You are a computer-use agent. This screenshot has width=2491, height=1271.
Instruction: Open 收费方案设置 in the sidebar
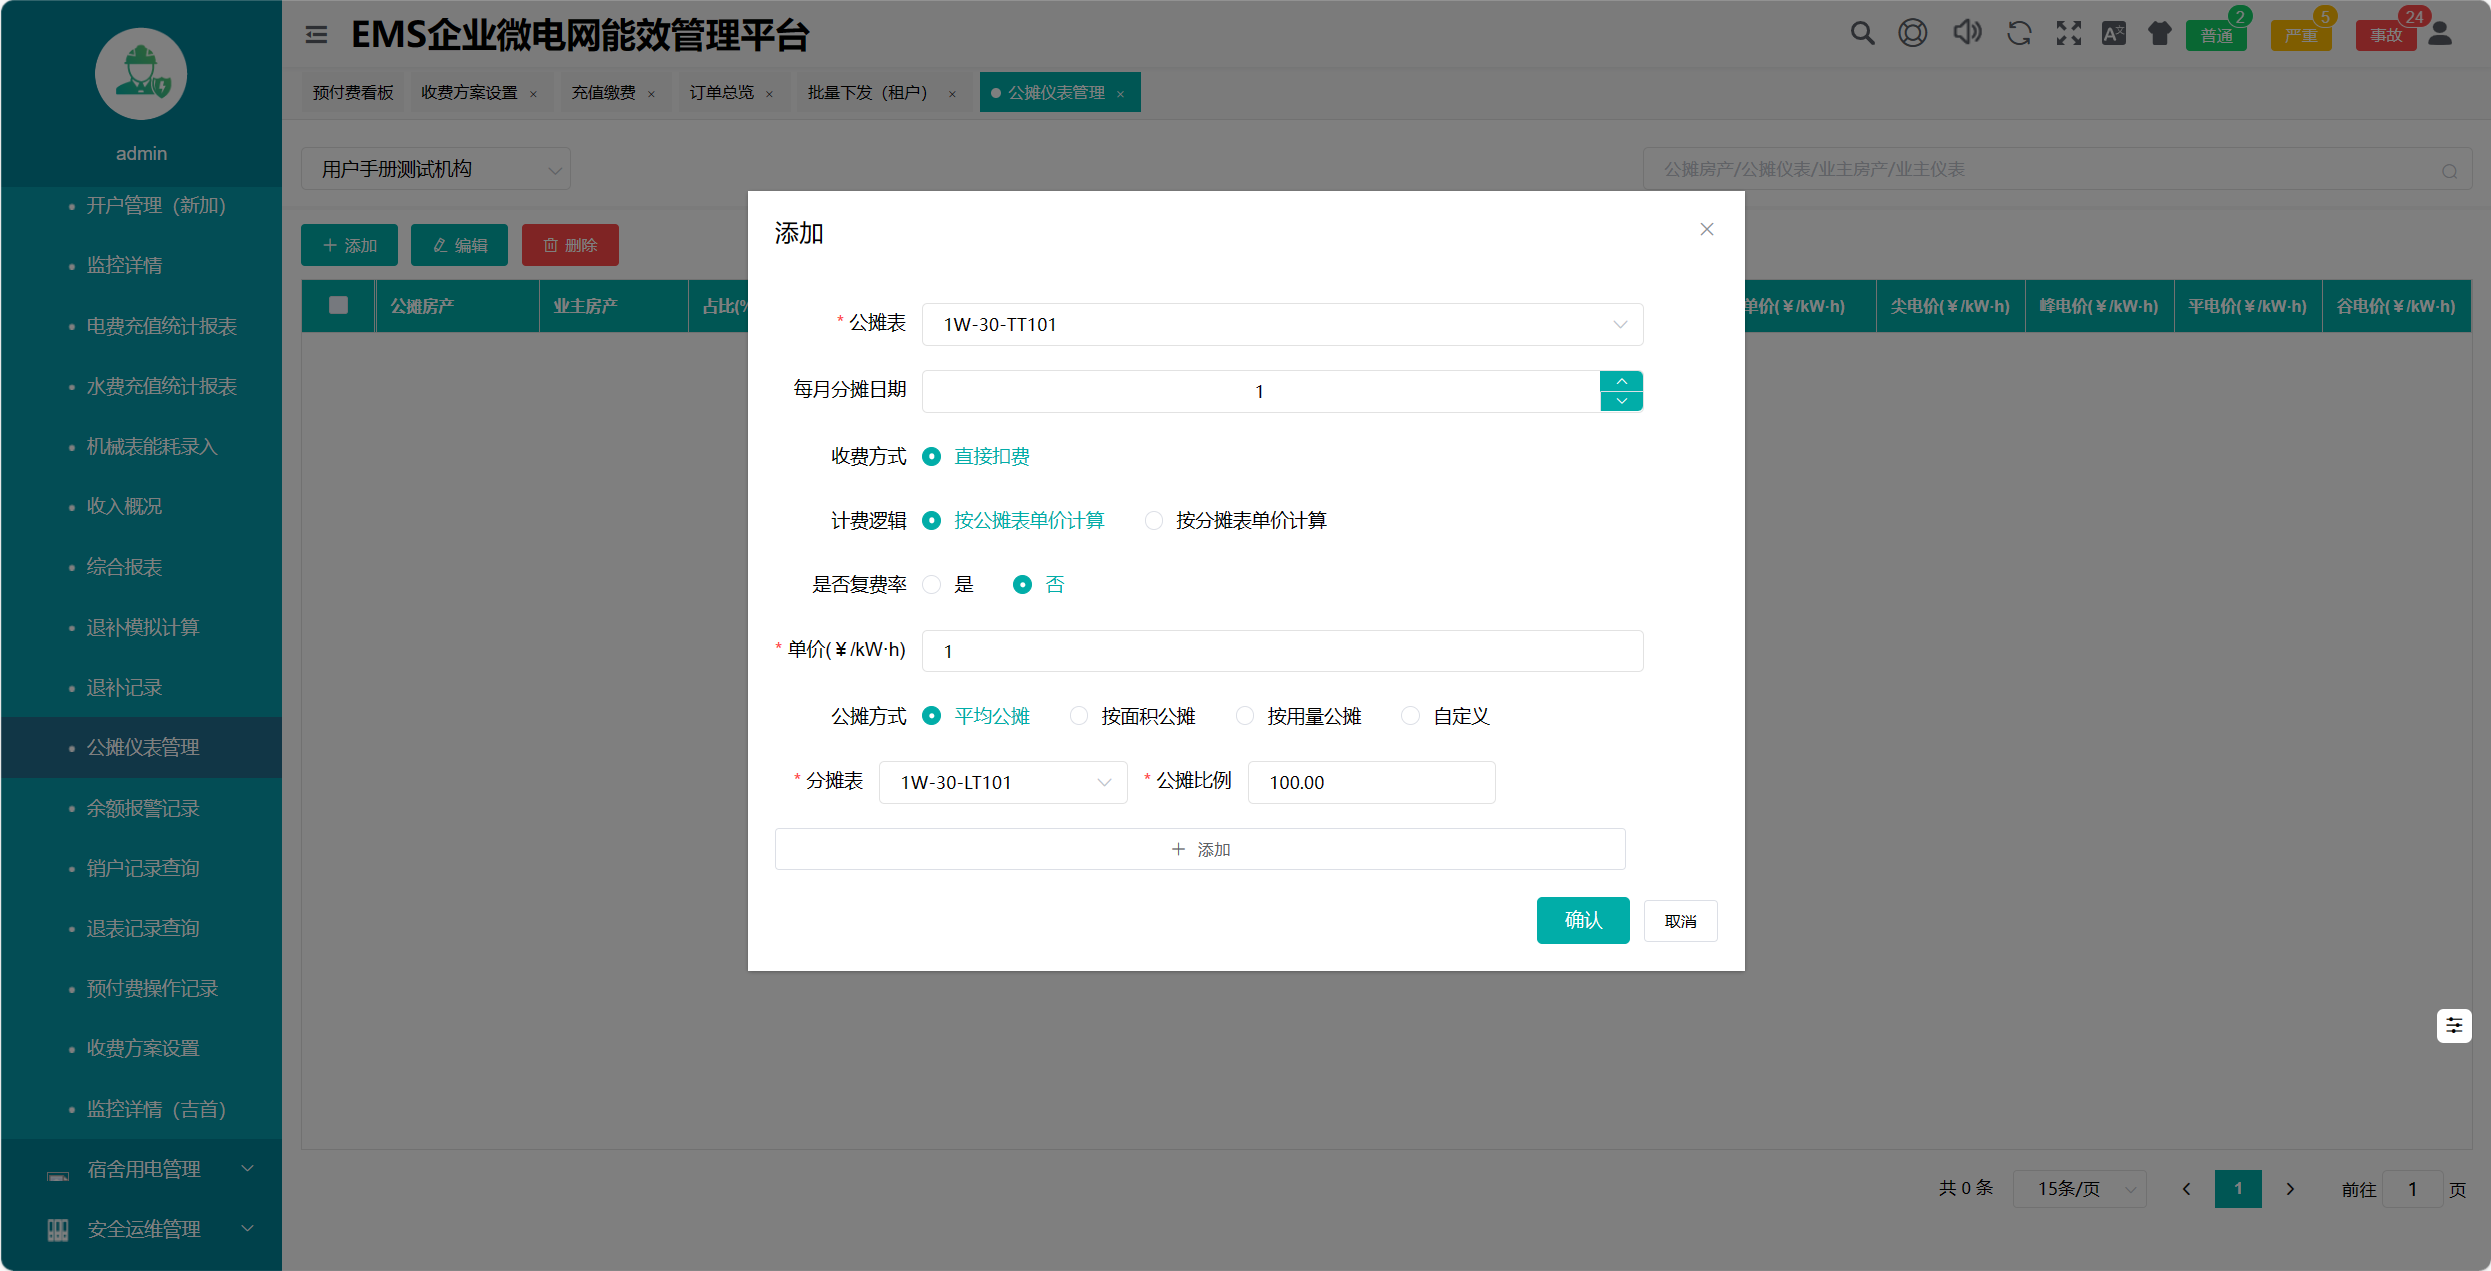(x=143, y=1048)
